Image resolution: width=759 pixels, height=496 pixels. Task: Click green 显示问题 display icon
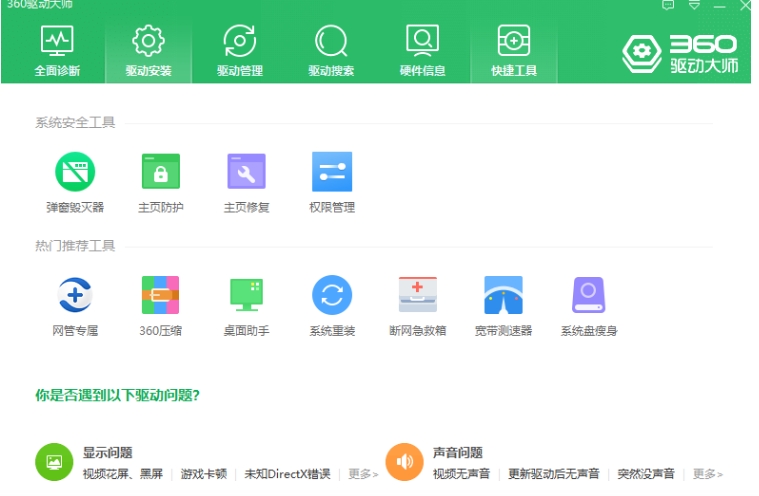click(x=54, y=462)
